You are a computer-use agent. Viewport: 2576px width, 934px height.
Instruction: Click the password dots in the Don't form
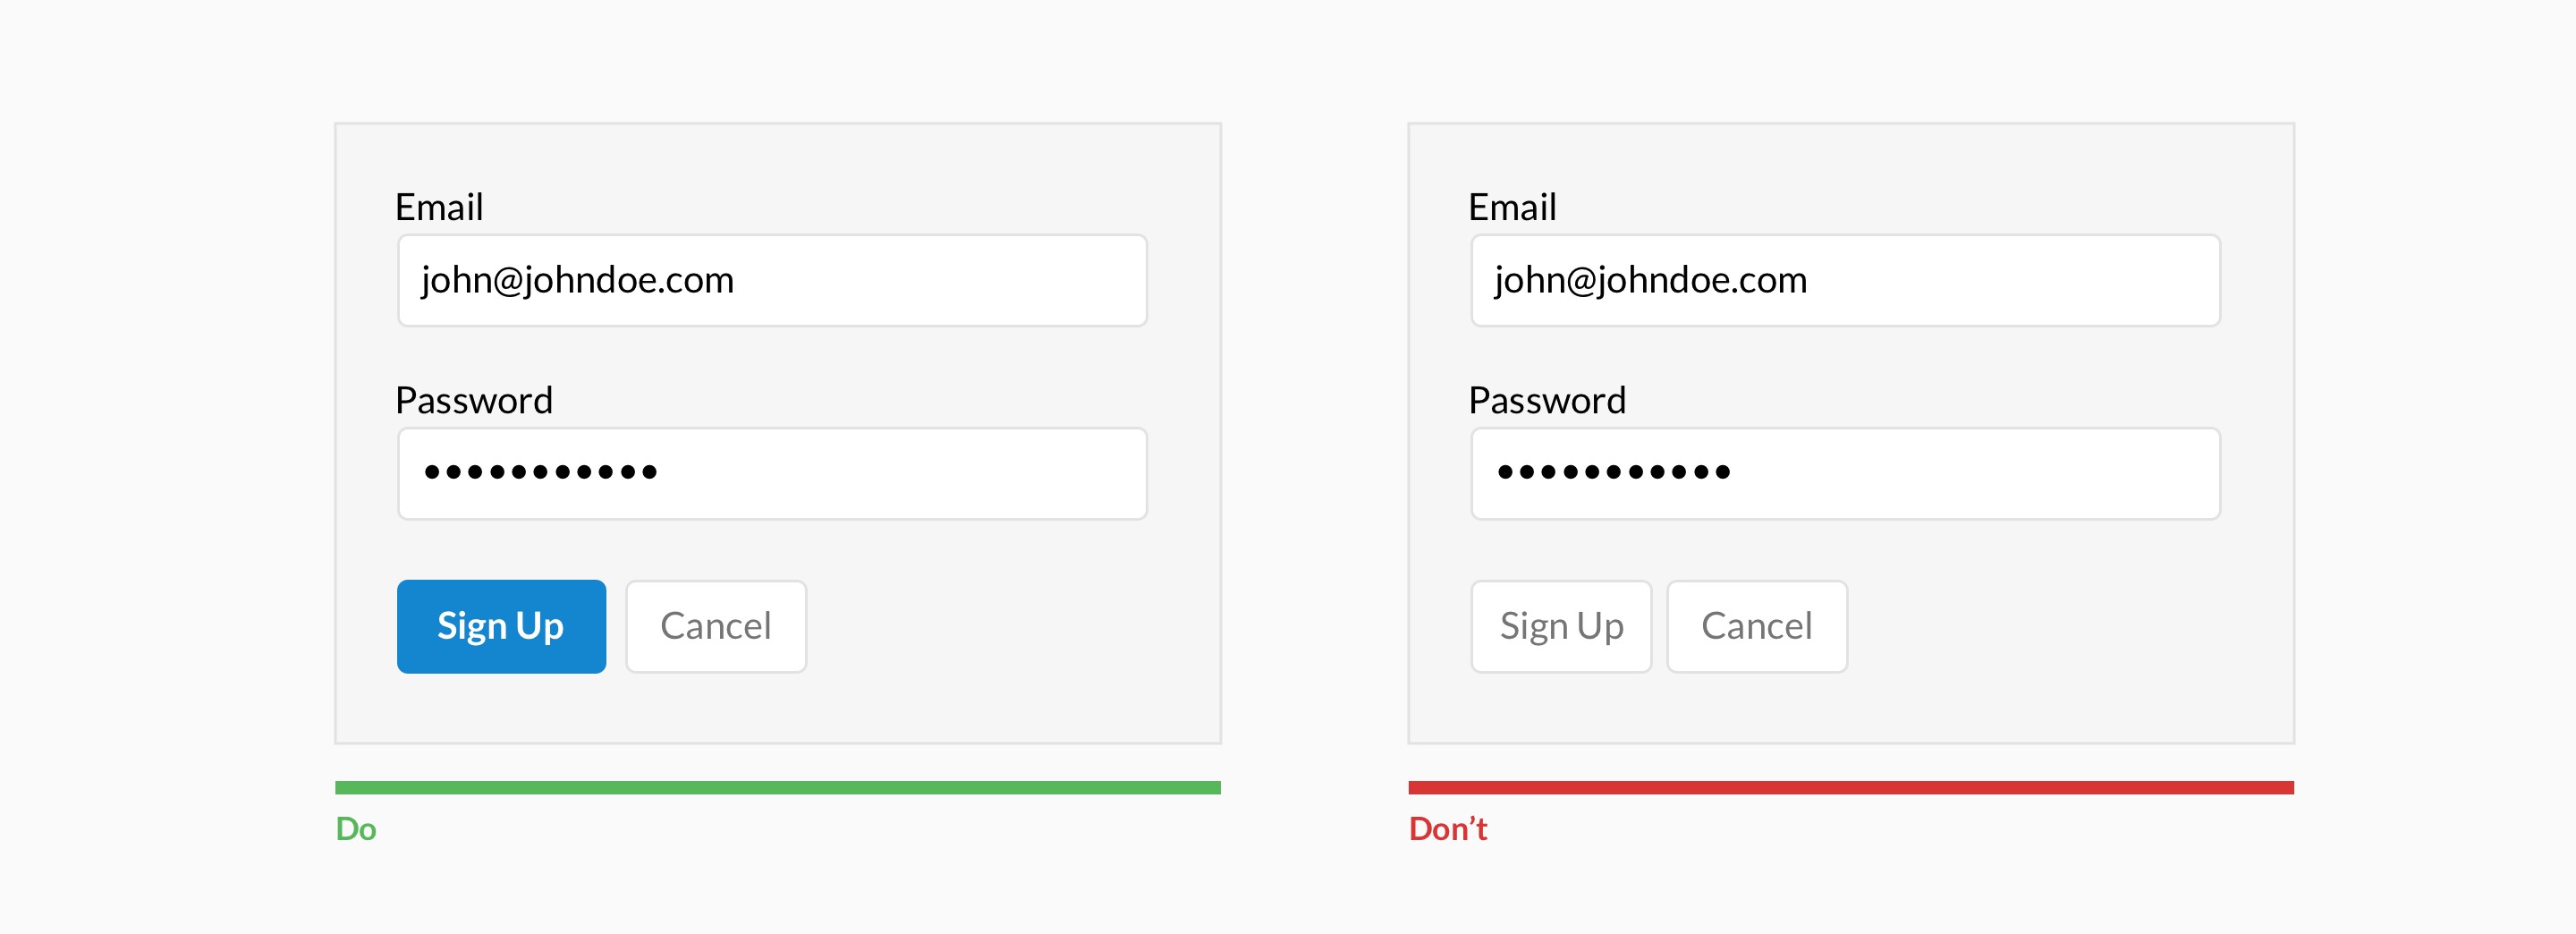coord(1614,472)
